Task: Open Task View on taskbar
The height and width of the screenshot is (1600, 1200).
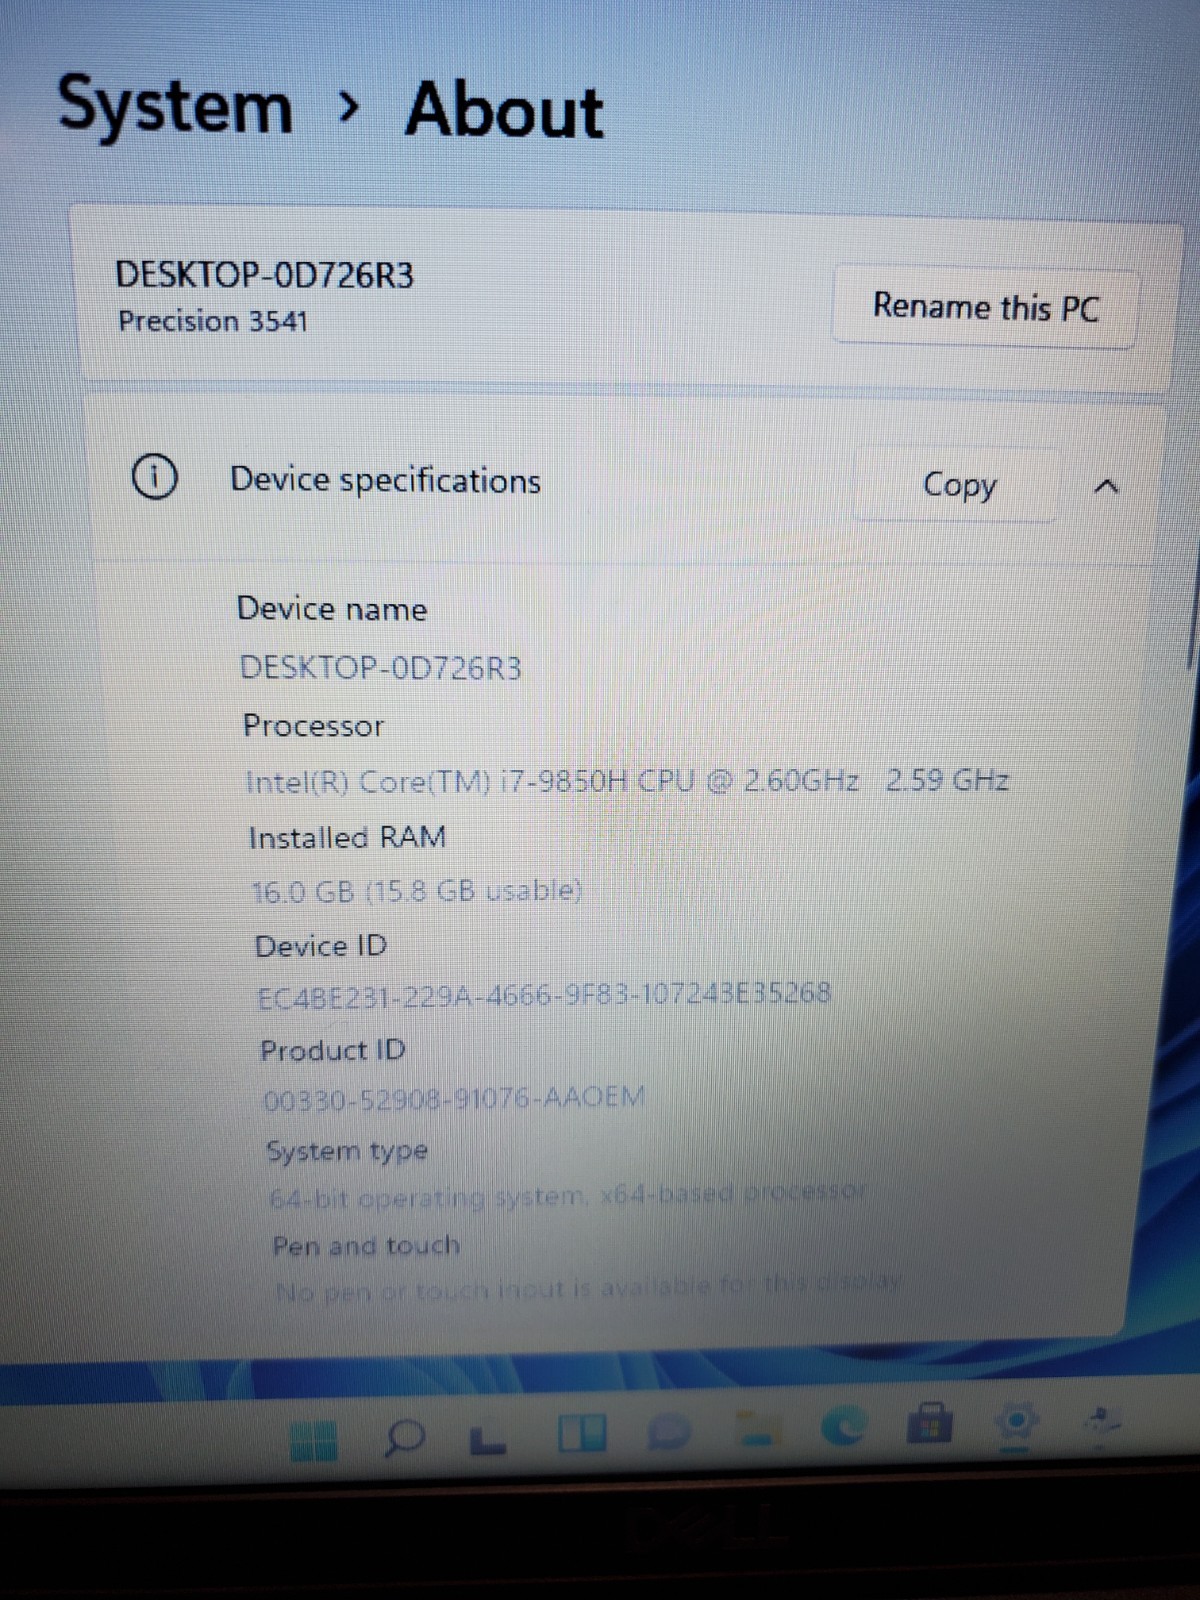Action: coord(487,1439)
